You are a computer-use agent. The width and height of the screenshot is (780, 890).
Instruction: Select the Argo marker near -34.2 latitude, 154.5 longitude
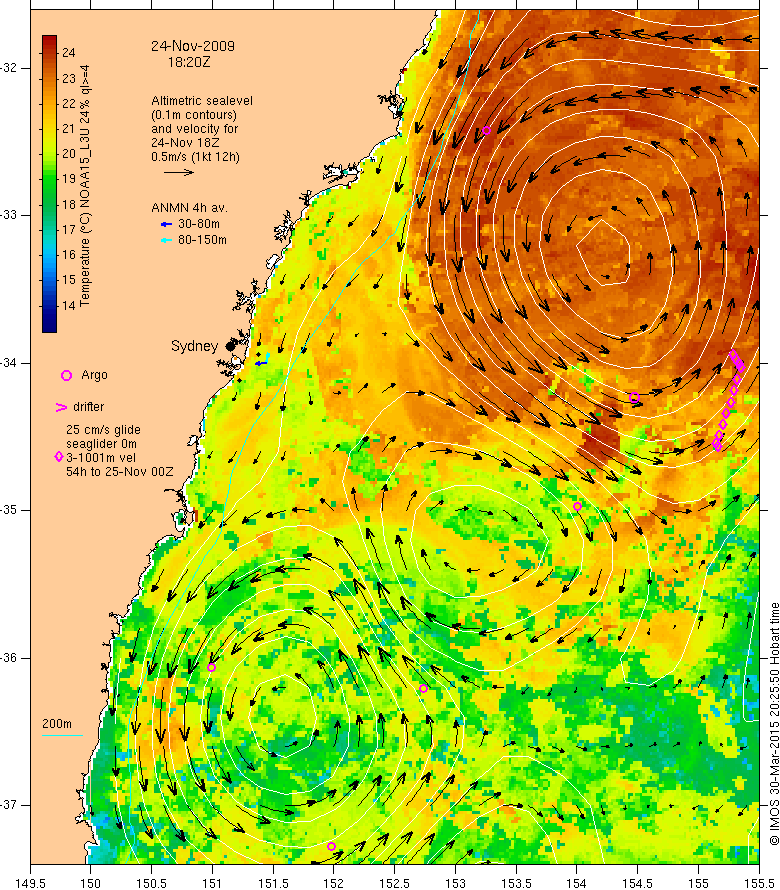click(635, 397)
